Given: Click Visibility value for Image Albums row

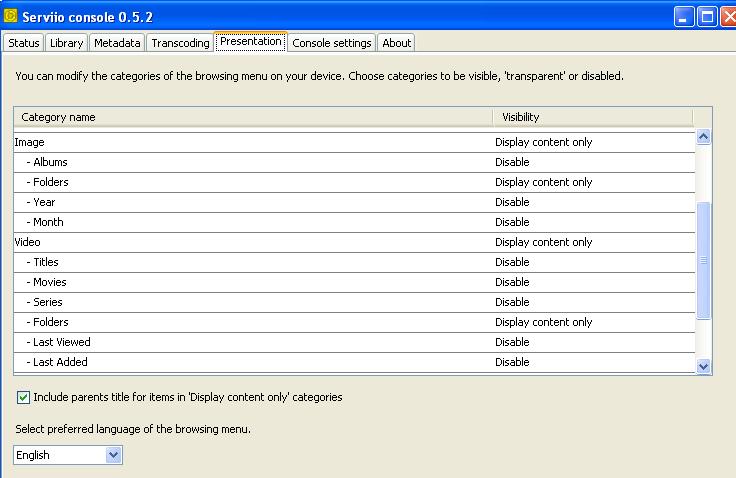Looking at the screenshot, I should click(x=512, y=162).
